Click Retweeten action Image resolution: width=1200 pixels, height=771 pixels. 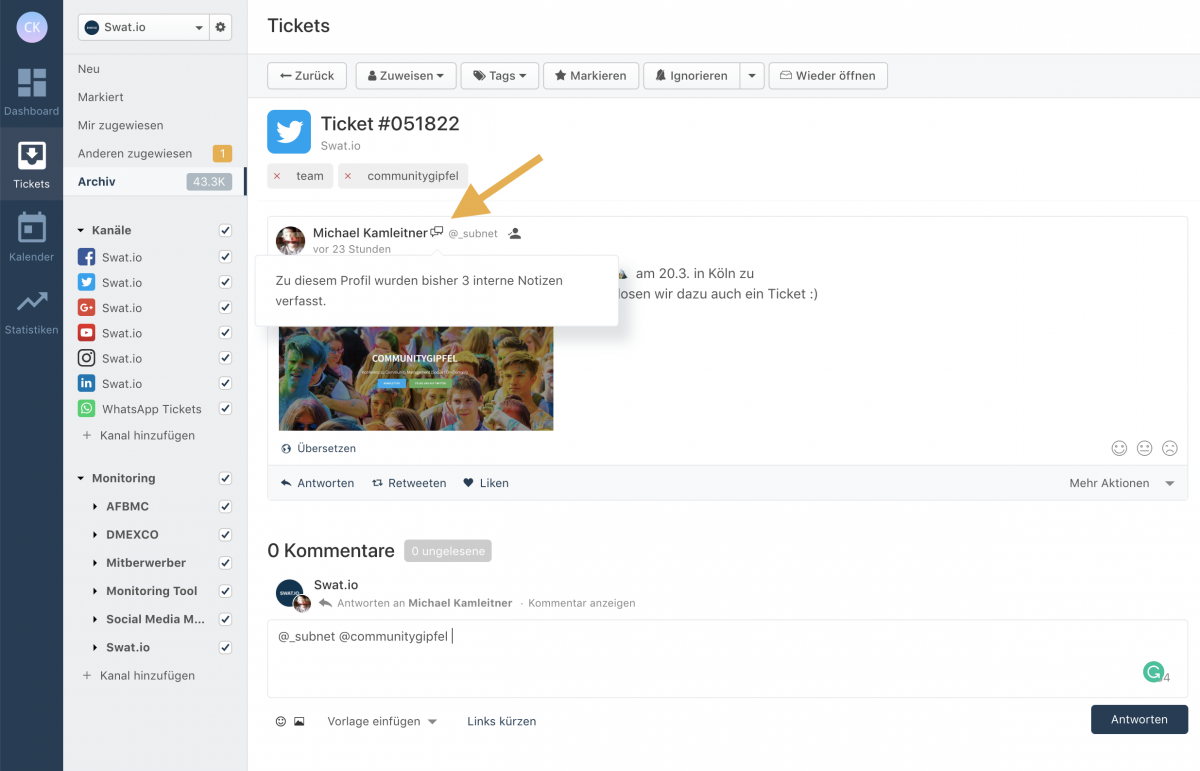point(409,483)
